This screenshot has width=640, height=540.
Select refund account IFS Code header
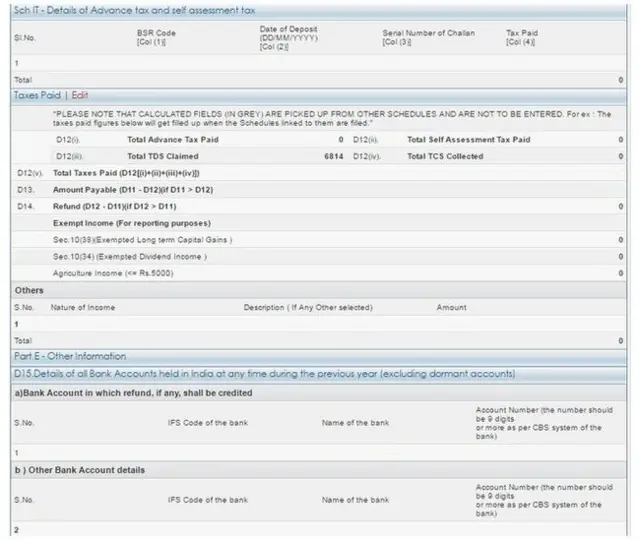click(x=208, y=423)
